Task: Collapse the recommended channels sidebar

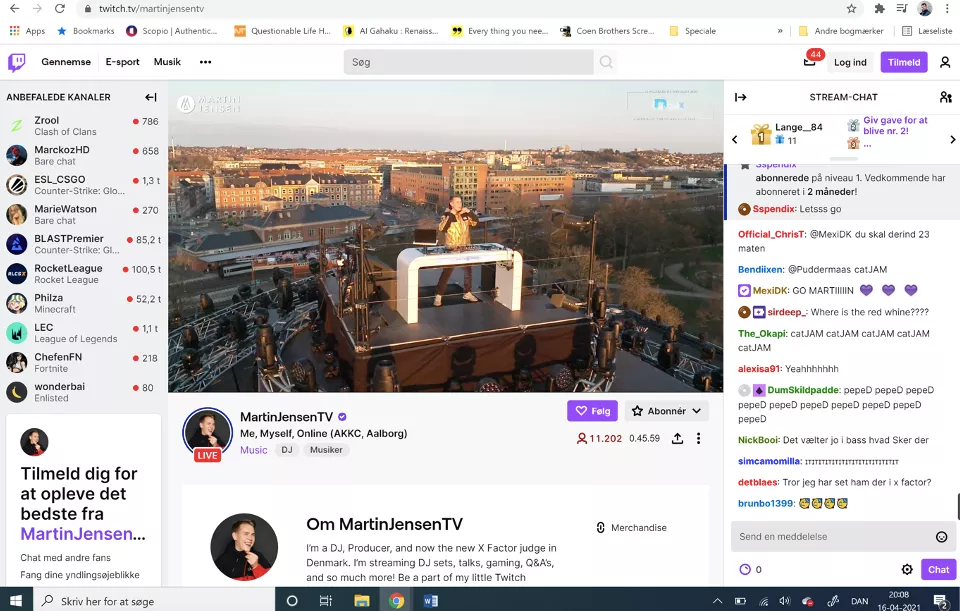Action: 151,97
